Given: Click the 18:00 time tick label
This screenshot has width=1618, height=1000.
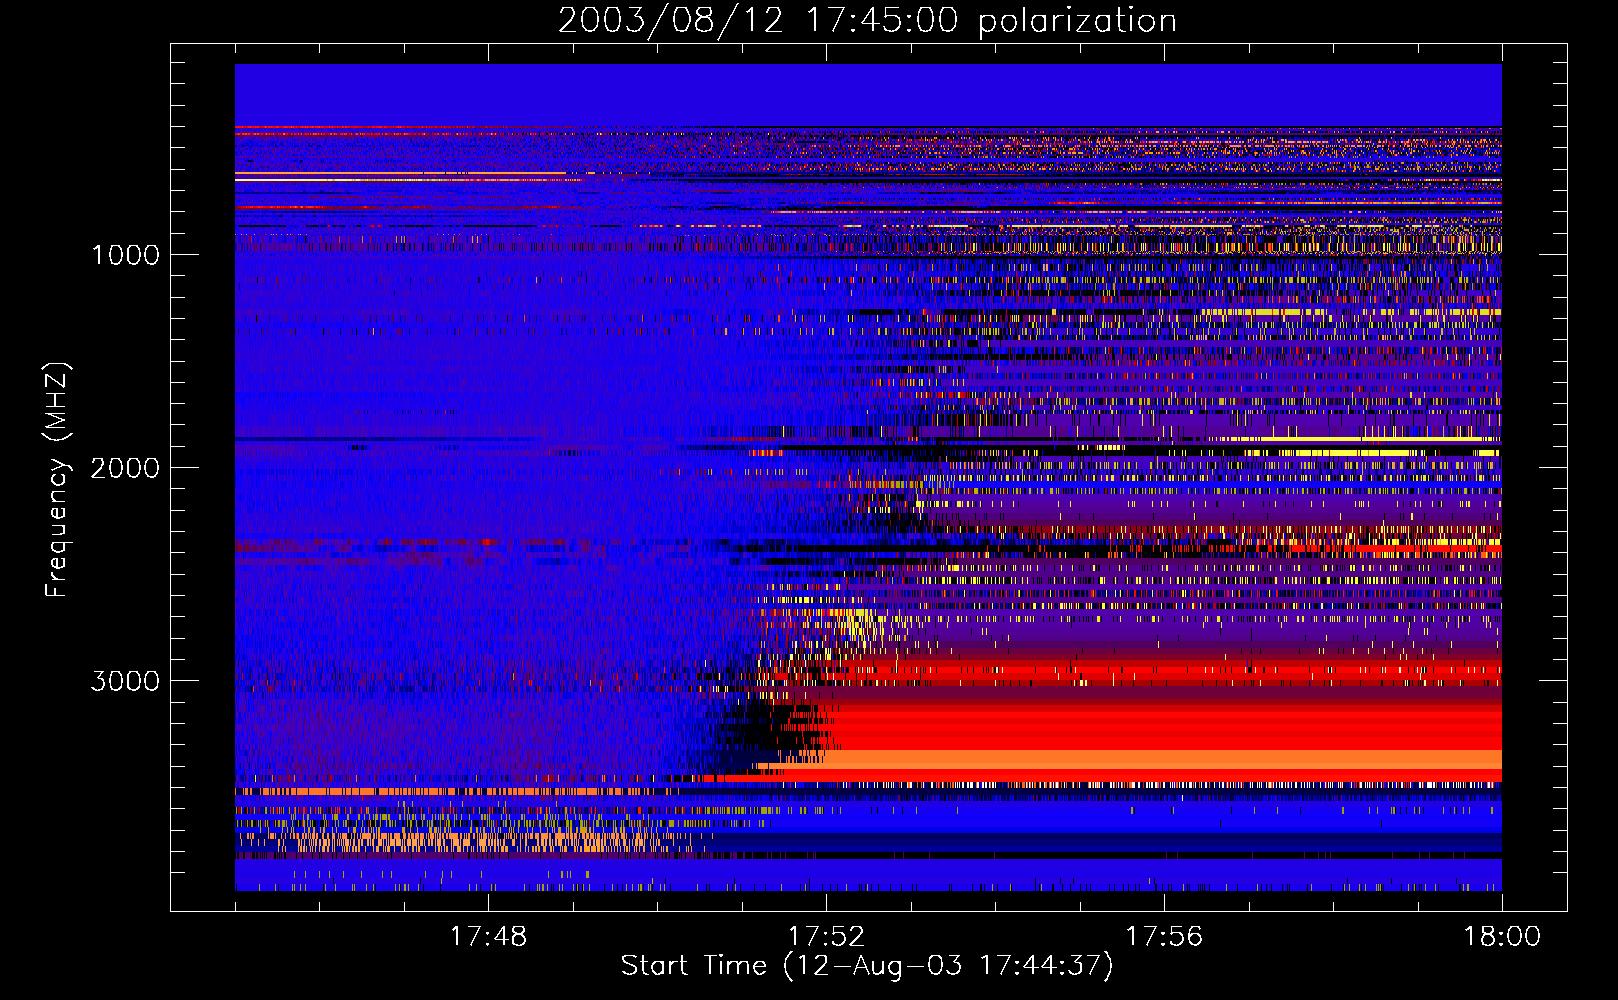Looking at the screenshot, I should (1502, 936).
